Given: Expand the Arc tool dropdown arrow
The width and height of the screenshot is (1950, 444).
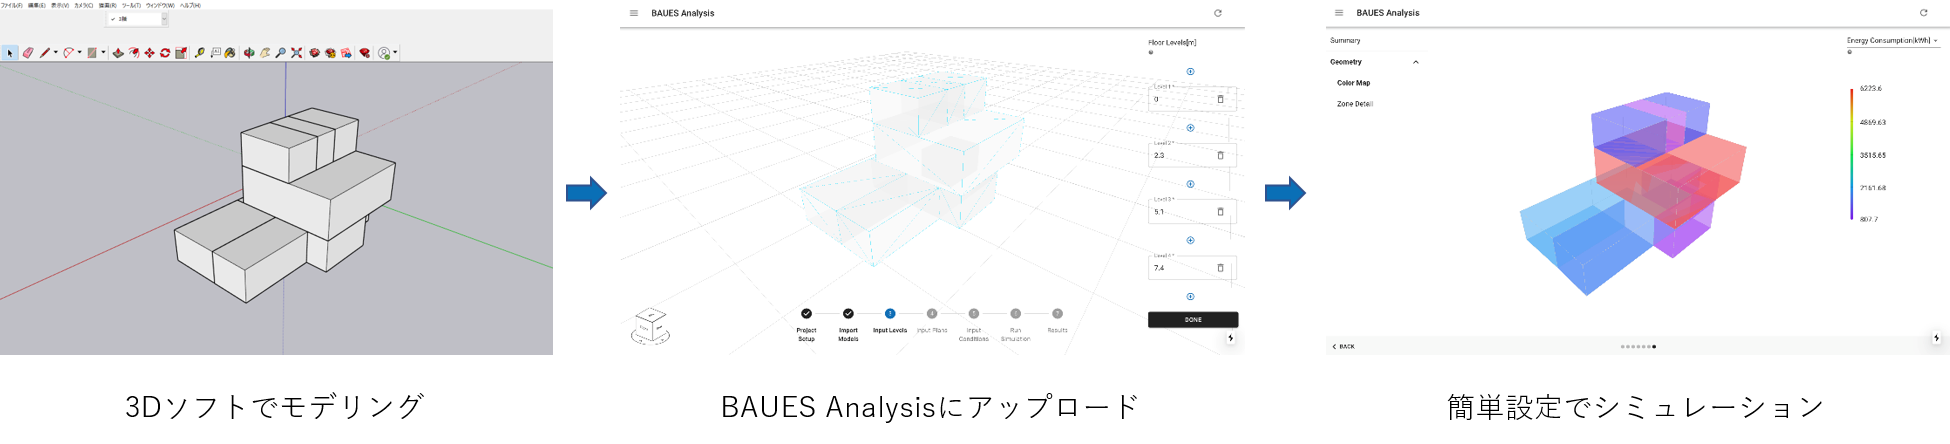Looking at the screenshot, I should pos(80,53).
